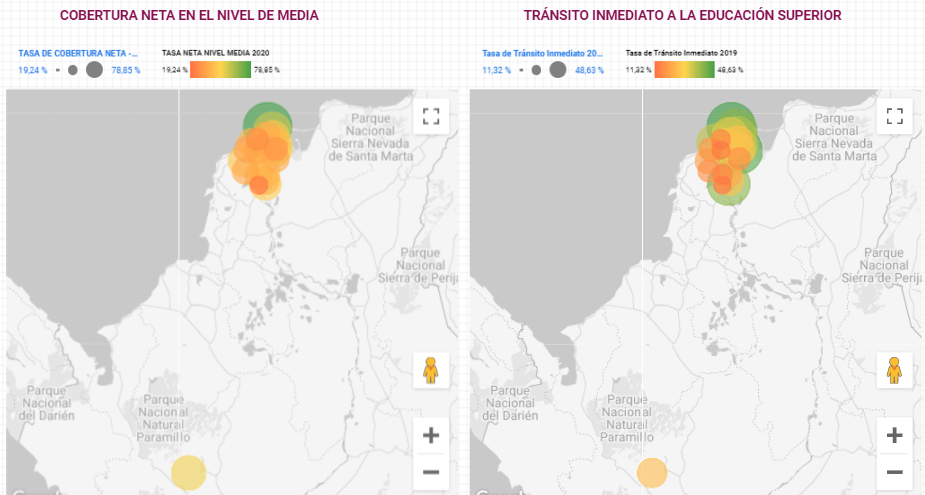Click the 'Tasa de Tránsito Inmediato 20...' legend label
This screenshot has width=925, height=495.
tap(542, 52)
